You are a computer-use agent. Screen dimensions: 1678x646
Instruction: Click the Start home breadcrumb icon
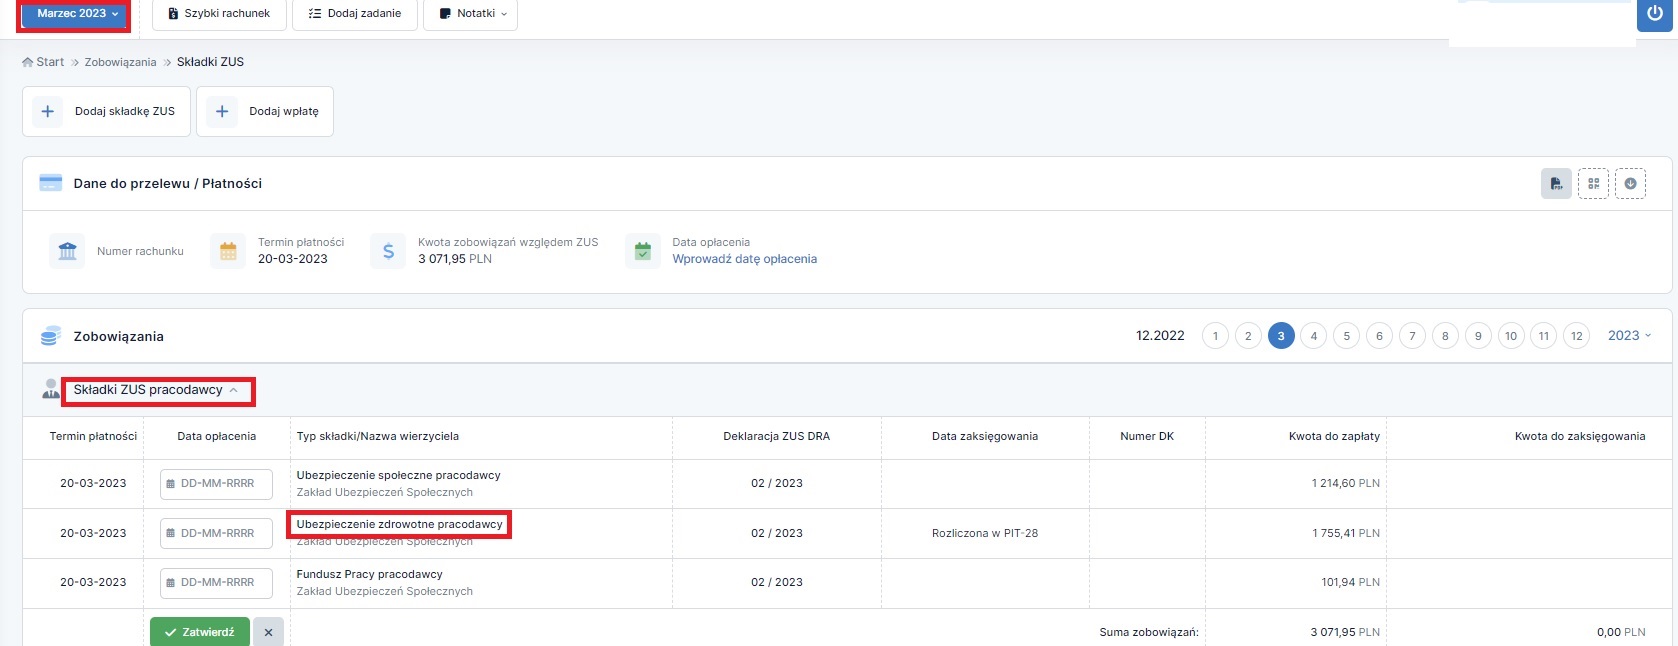click(28, 62)
